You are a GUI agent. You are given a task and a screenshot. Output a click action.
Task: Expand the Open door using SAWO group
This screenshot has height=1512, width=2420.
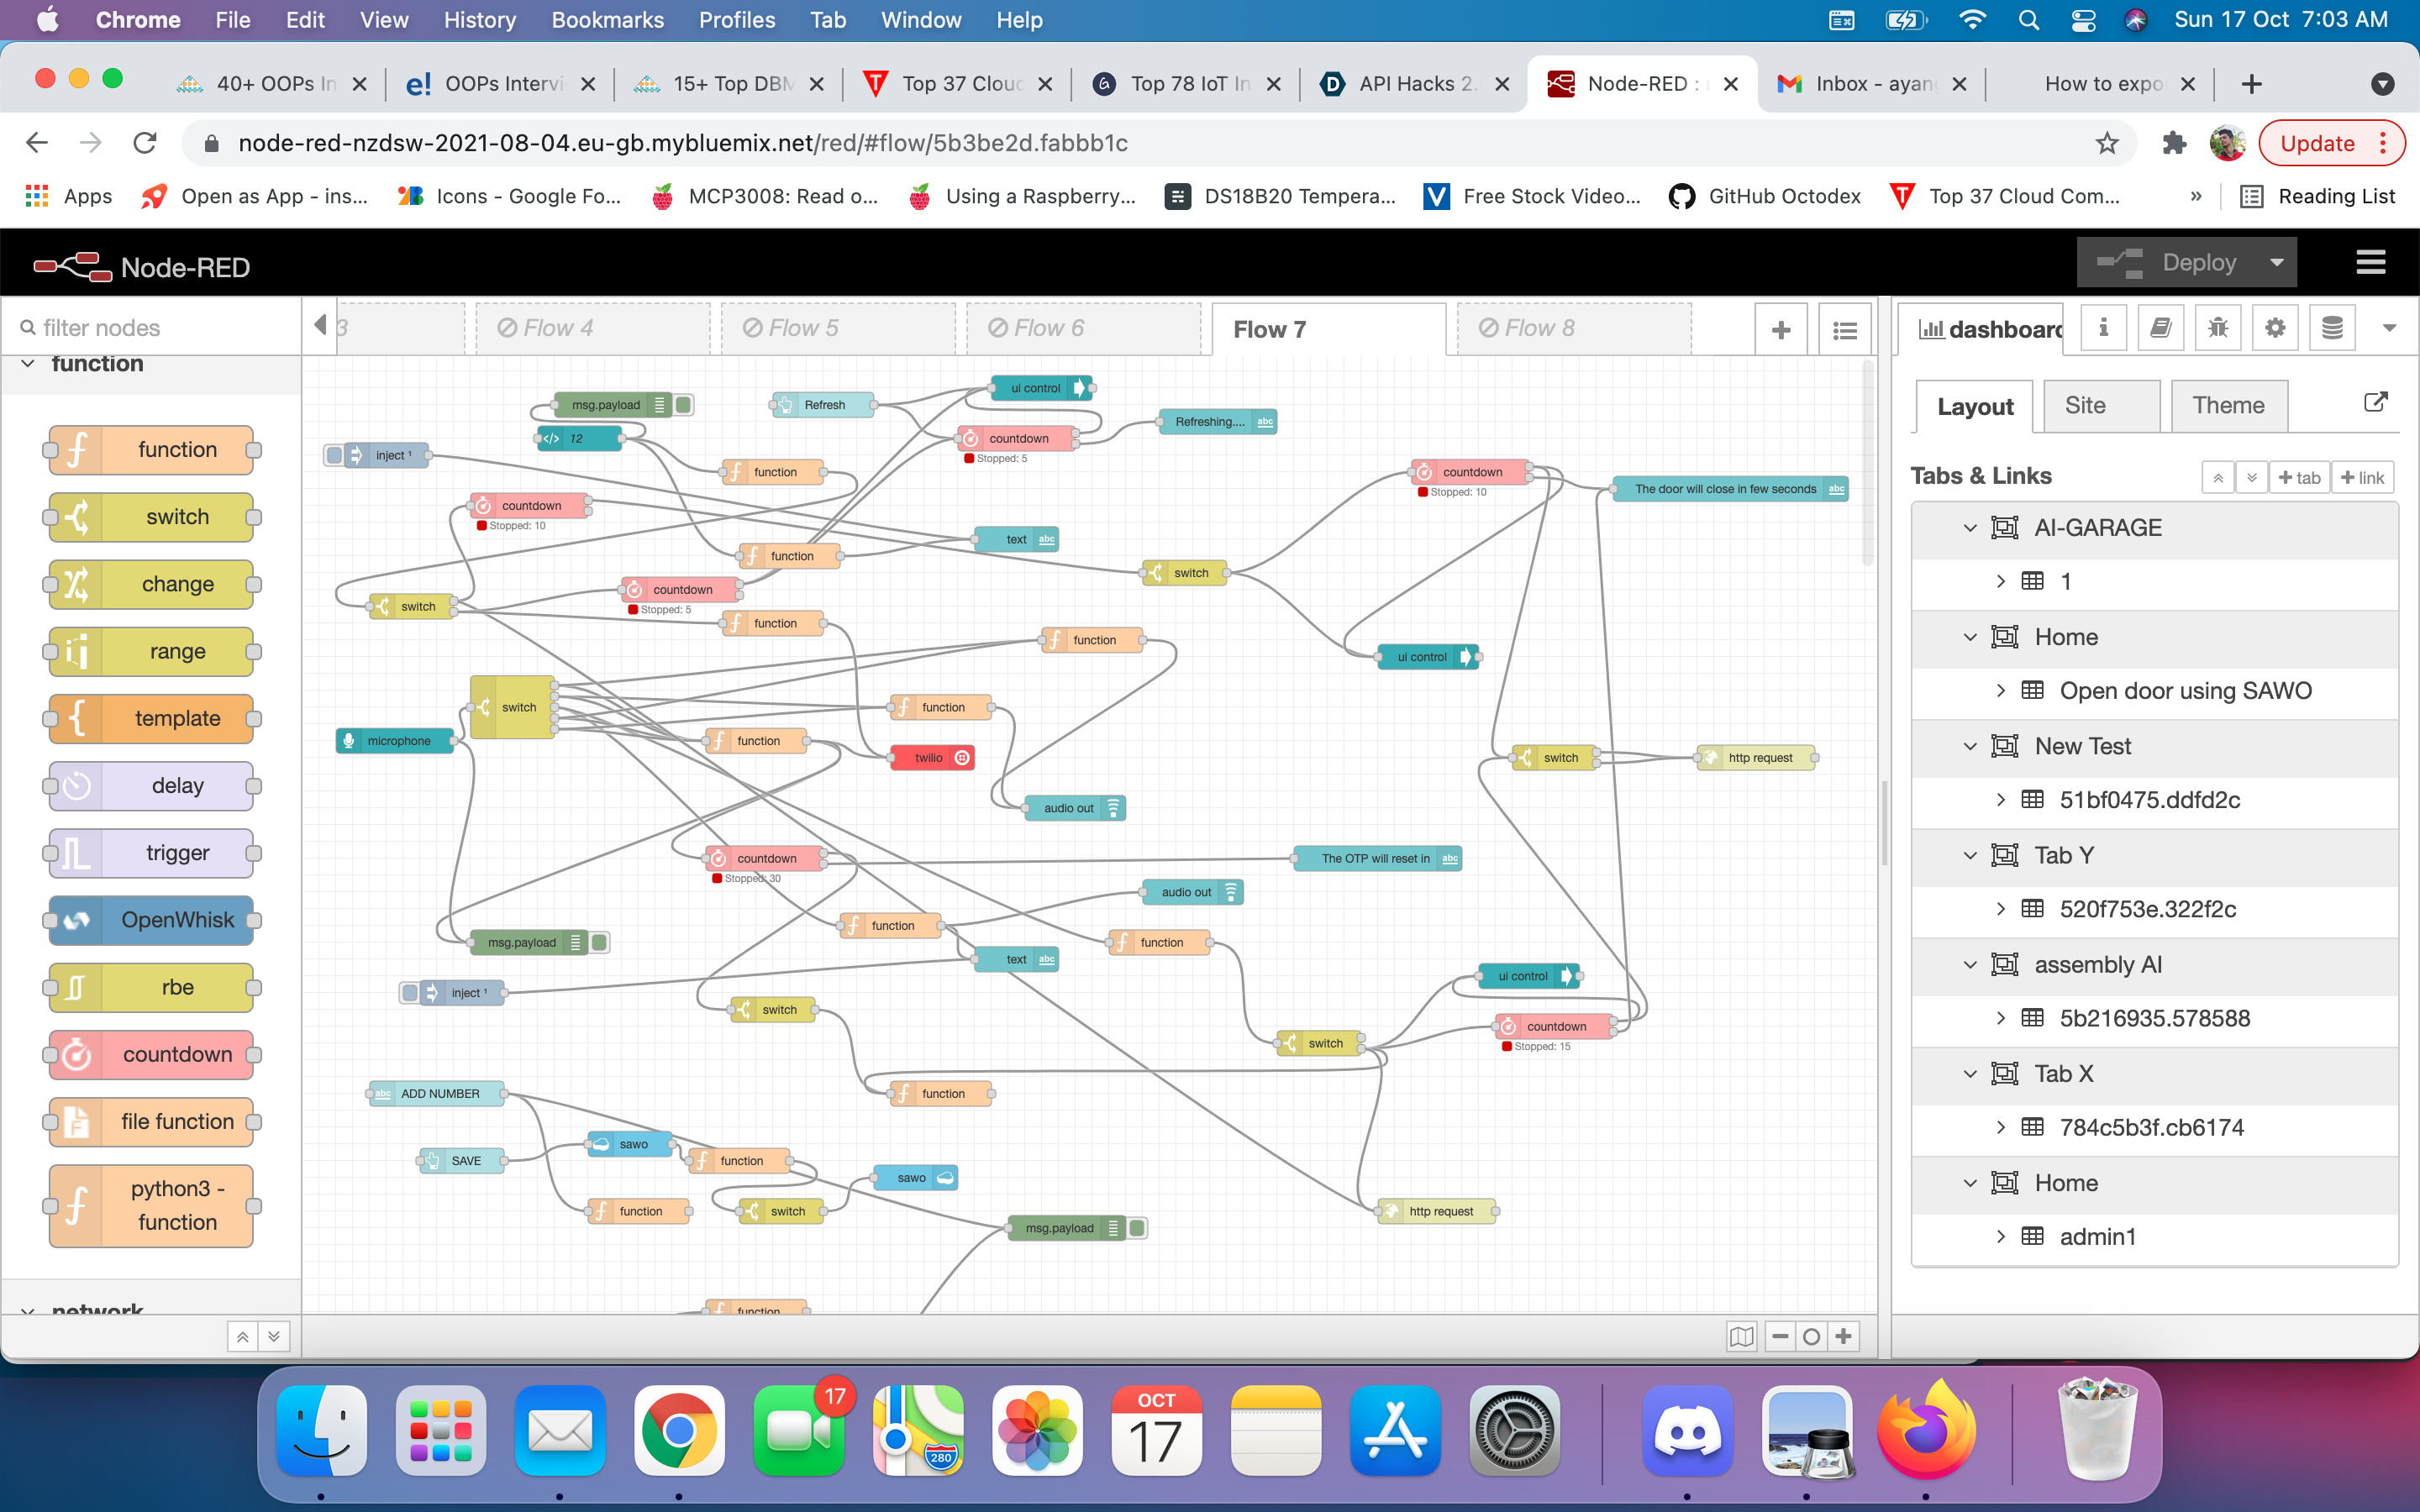[x=2000, y=691]
